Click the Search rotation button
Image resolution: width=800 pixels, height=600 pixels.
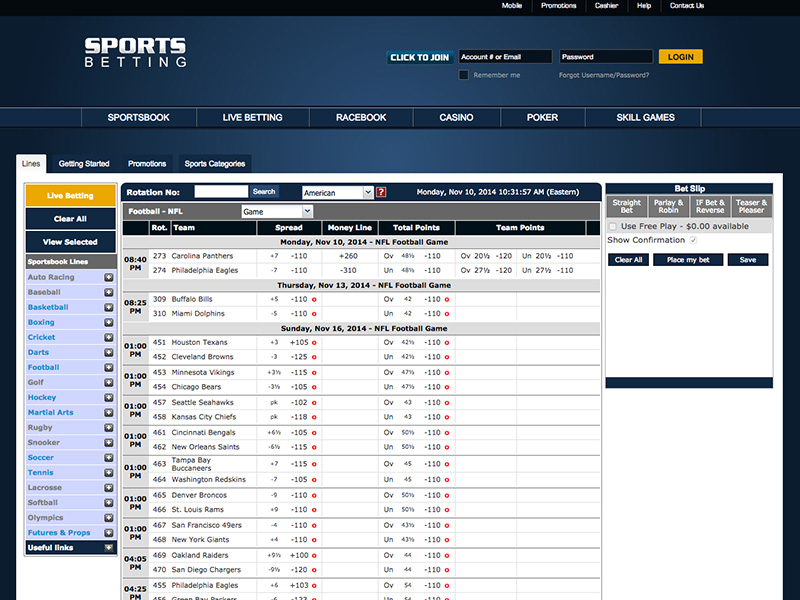tap(264, 192)
